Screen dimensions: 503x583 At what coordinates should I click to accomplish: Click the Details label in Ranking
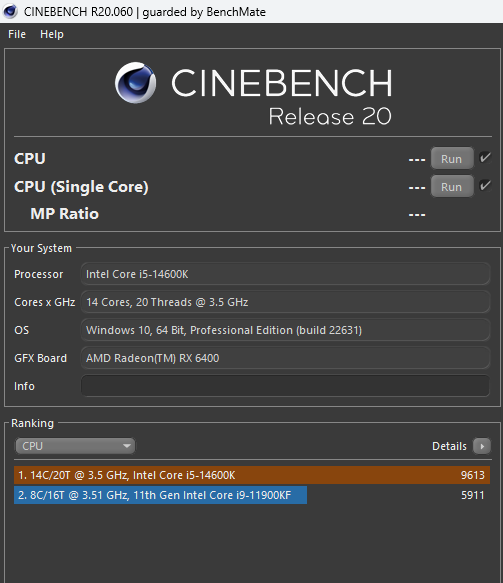click(x=449, y=446)
